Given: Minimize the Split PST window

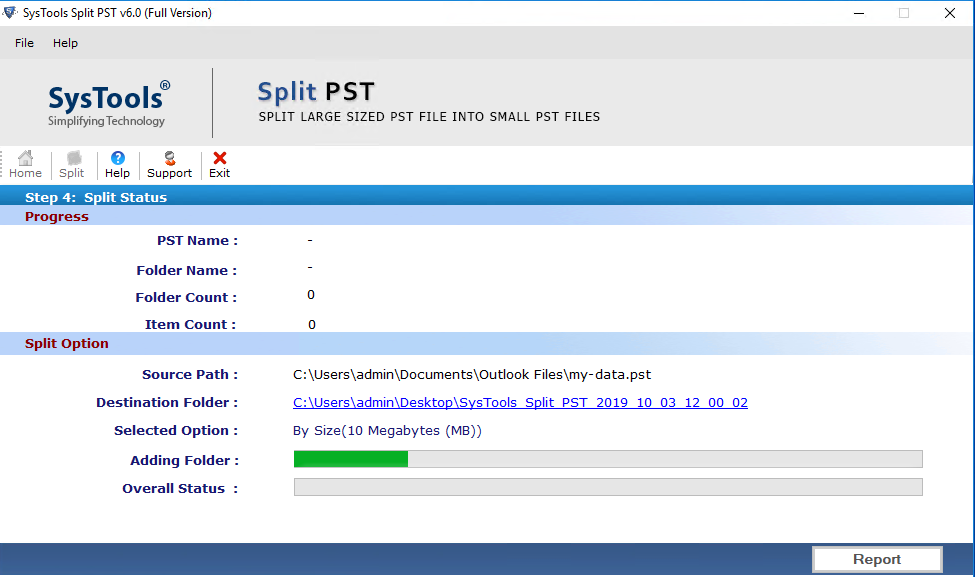Looking at the screenshot, I should click(x=859, y=13).
